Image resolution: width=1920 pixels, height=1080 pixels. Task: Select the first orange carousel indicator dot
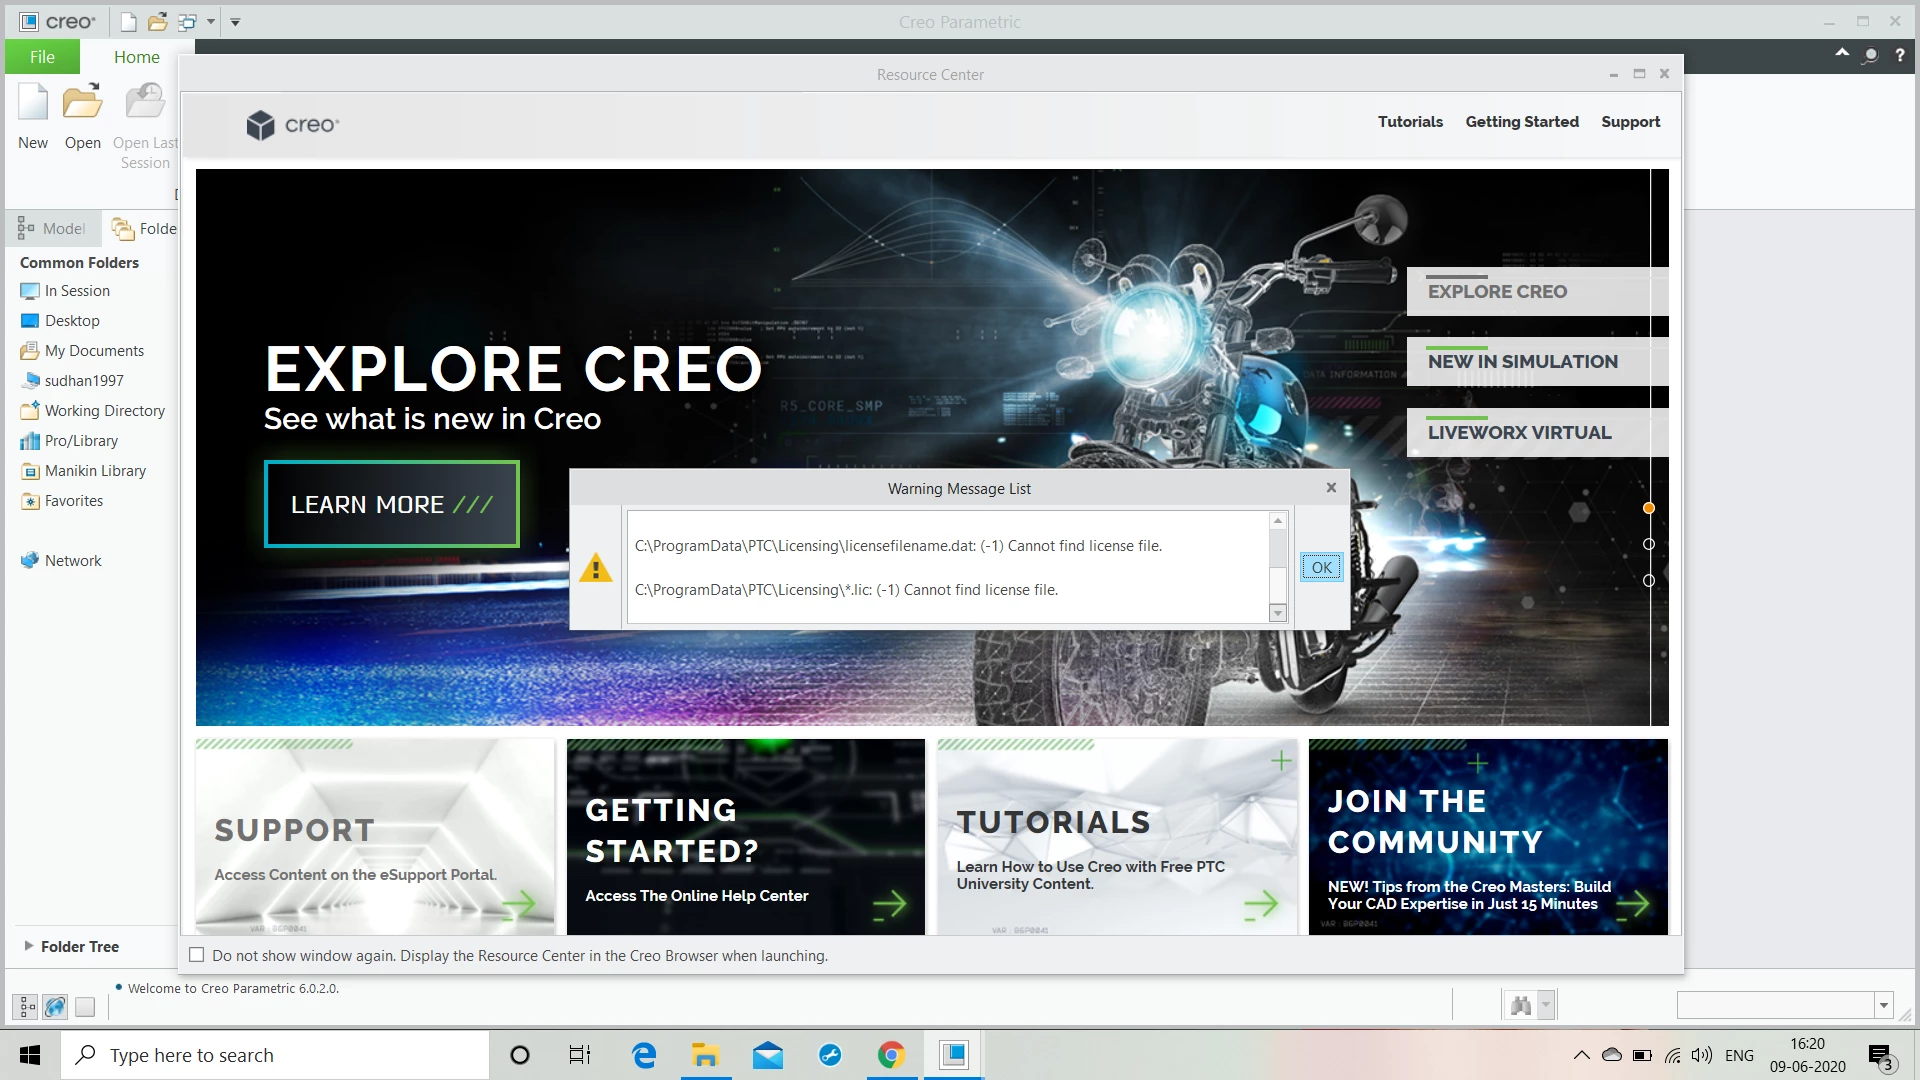tap(1649, 508)
